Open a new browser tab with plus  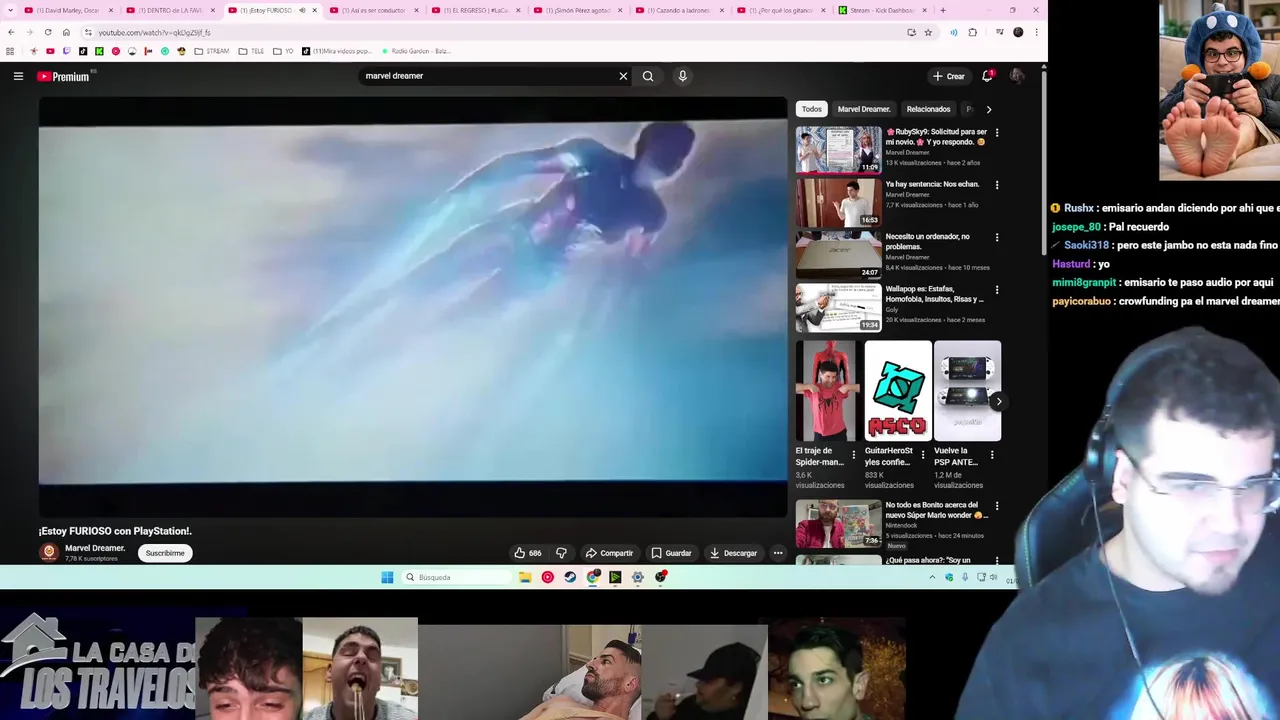point(942,10)
